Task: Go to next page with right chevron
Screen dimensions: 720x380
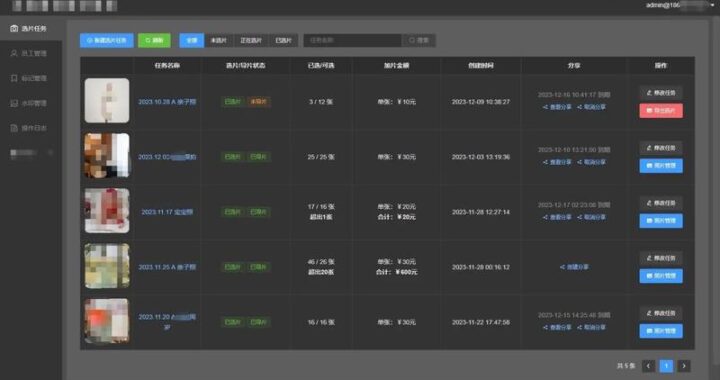Action: tap(684, 366)
